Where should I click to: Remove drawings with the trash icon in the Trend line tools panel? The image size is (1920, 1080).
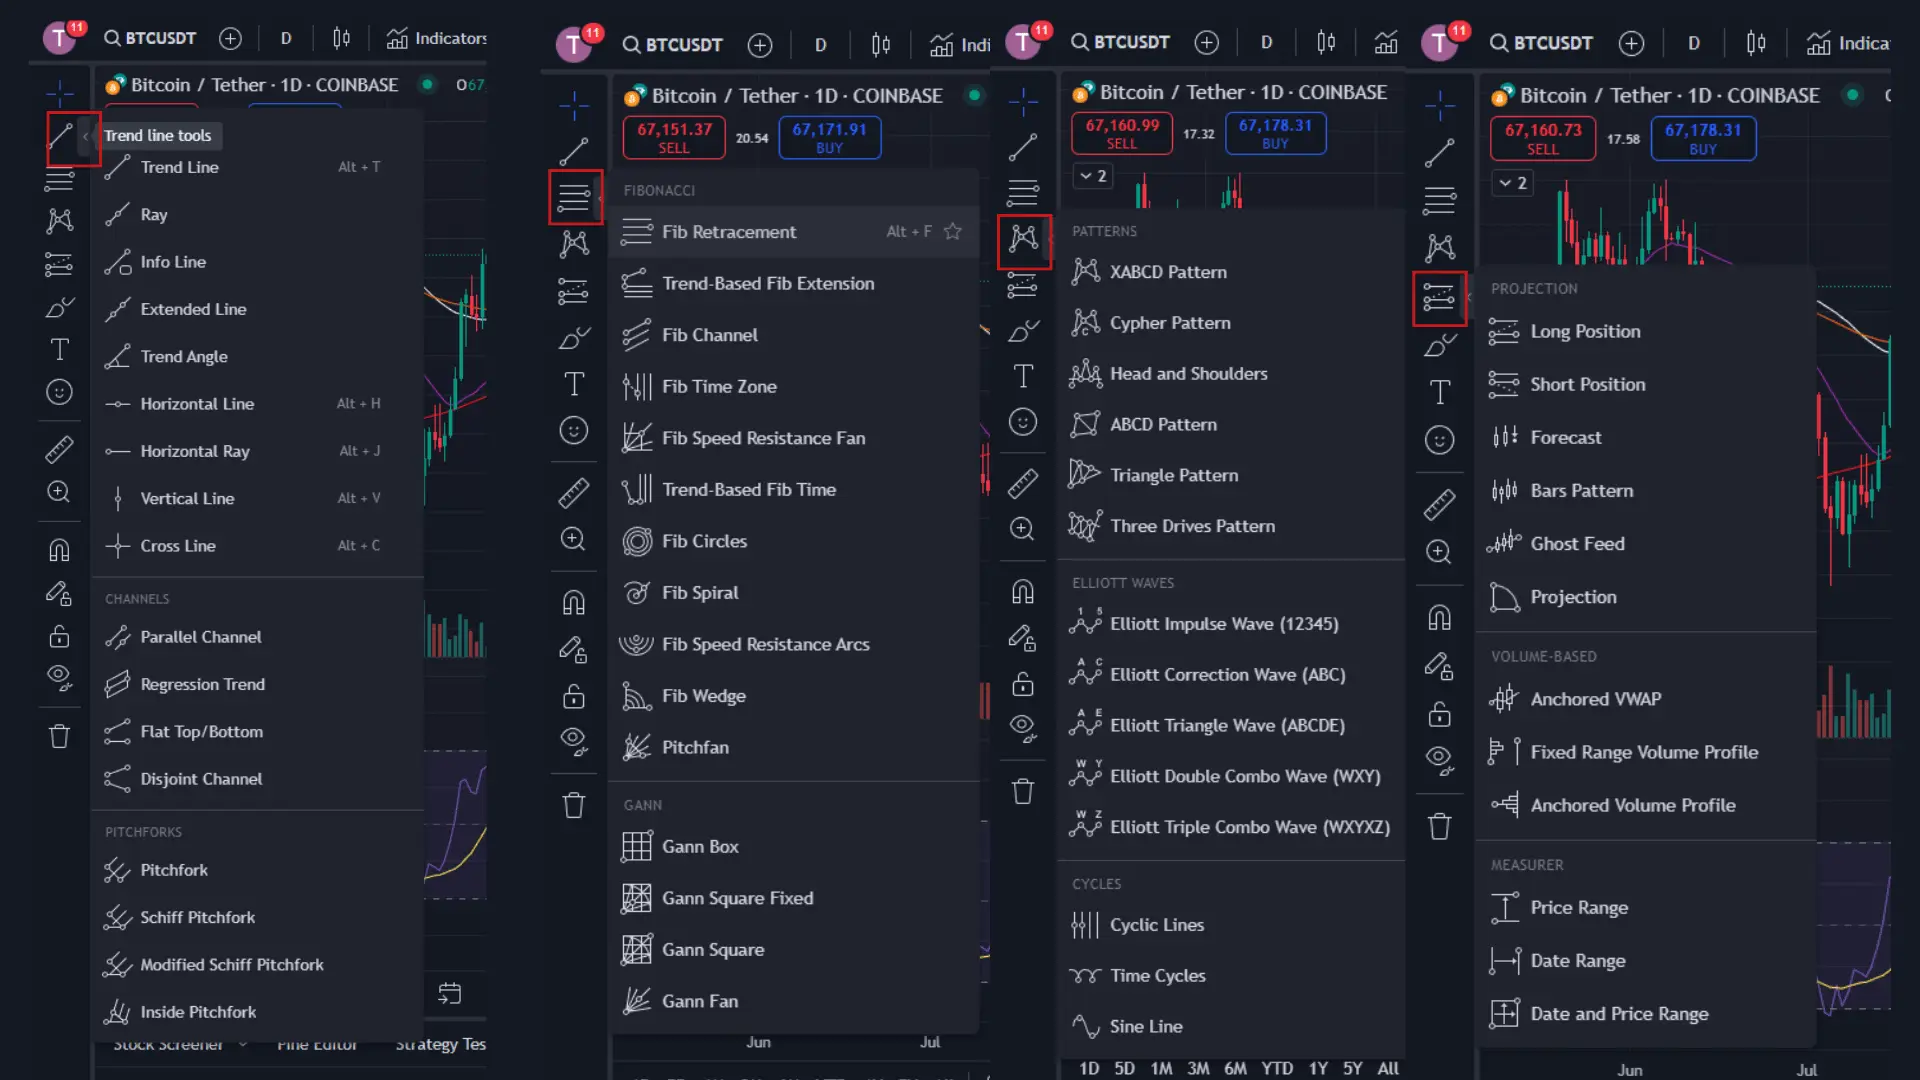pos(60,737)
